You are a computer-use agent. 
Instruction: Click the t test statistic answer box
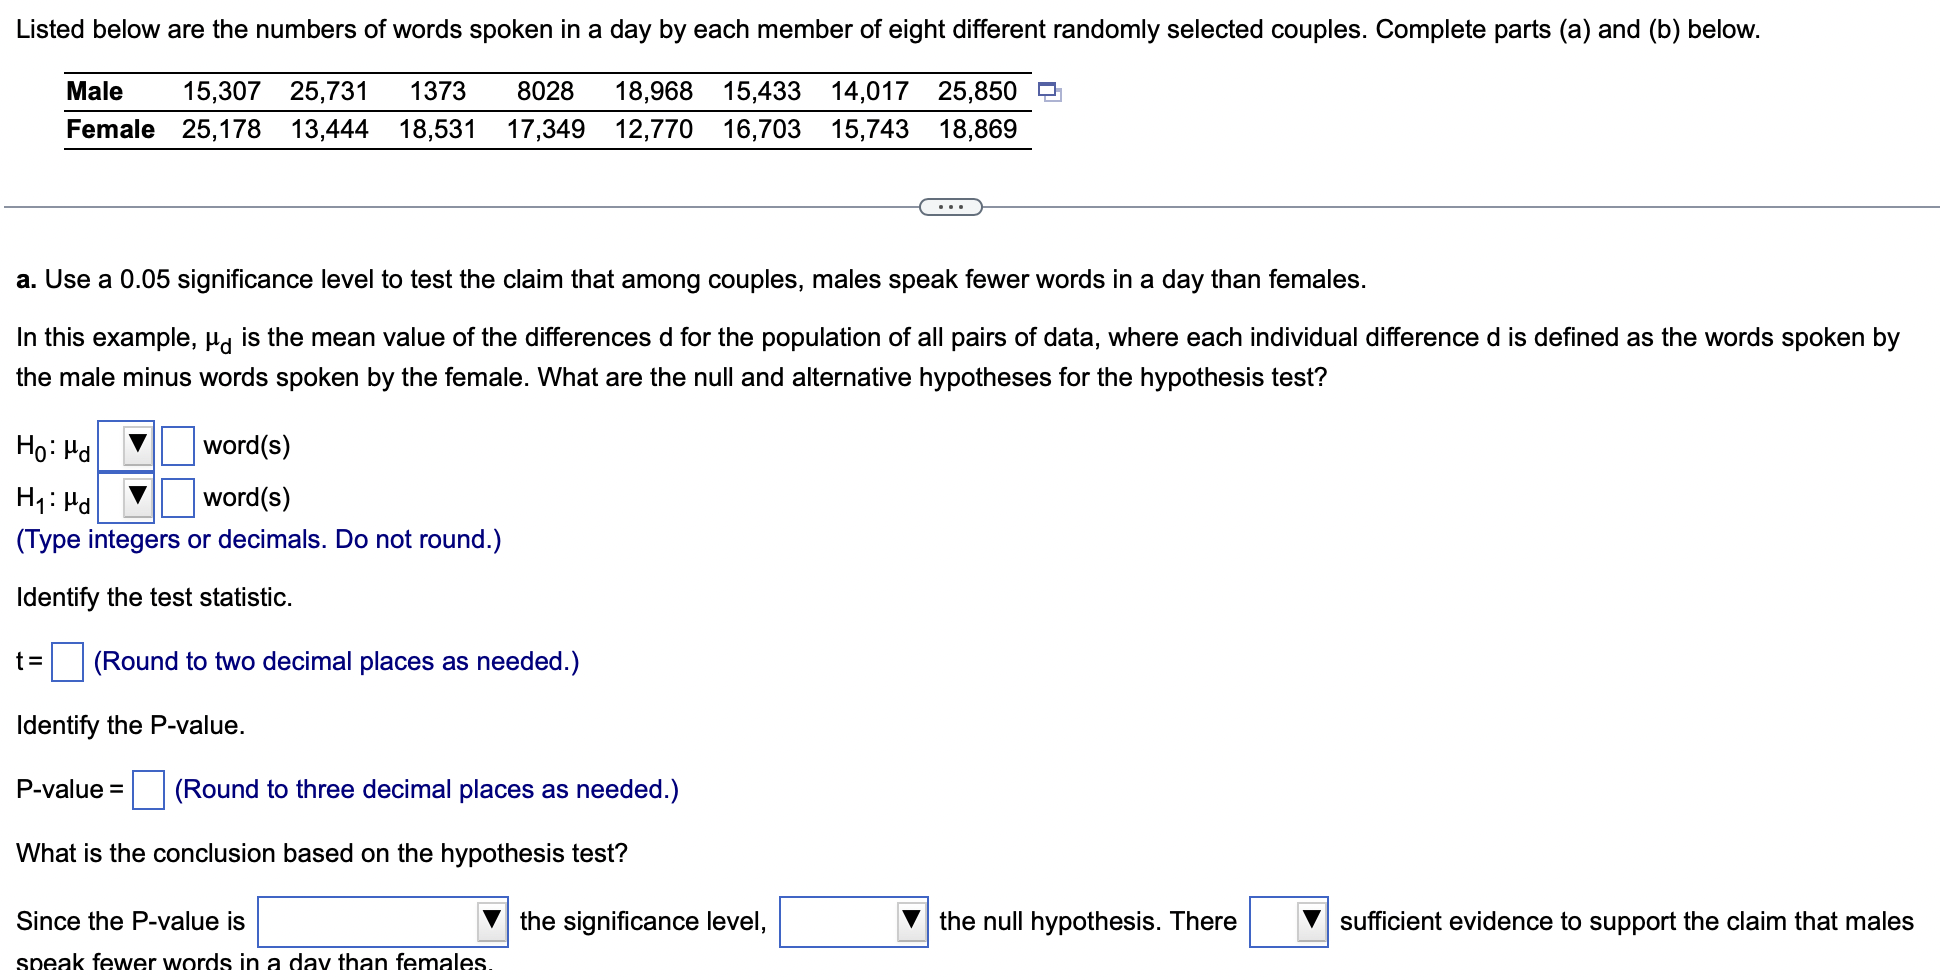(66, 661)
